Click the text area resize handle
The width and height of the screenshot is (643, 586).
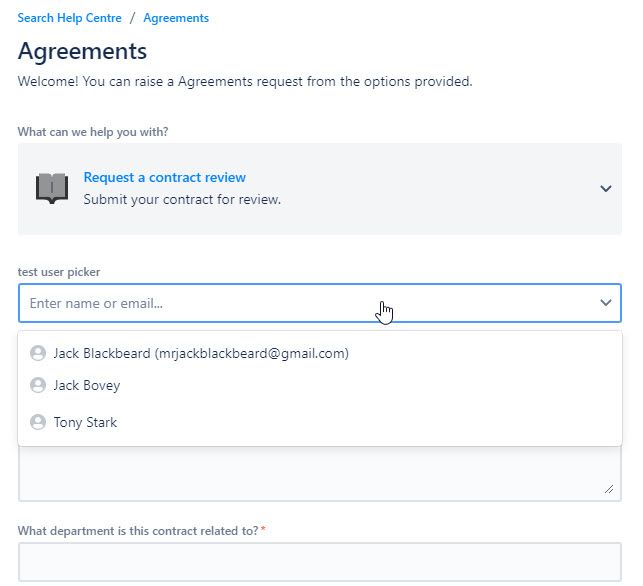(x=609, y=489)
